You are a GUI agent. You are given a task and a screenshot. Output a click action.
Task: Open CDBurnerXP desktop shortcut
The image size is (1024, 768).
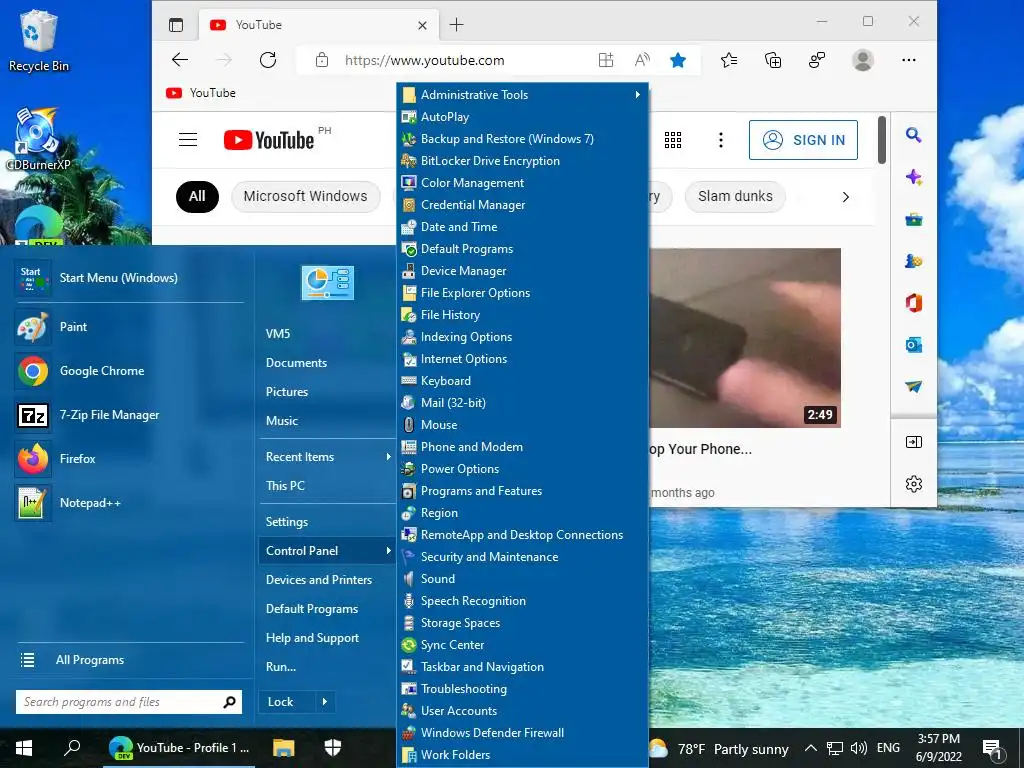point(37,140)
